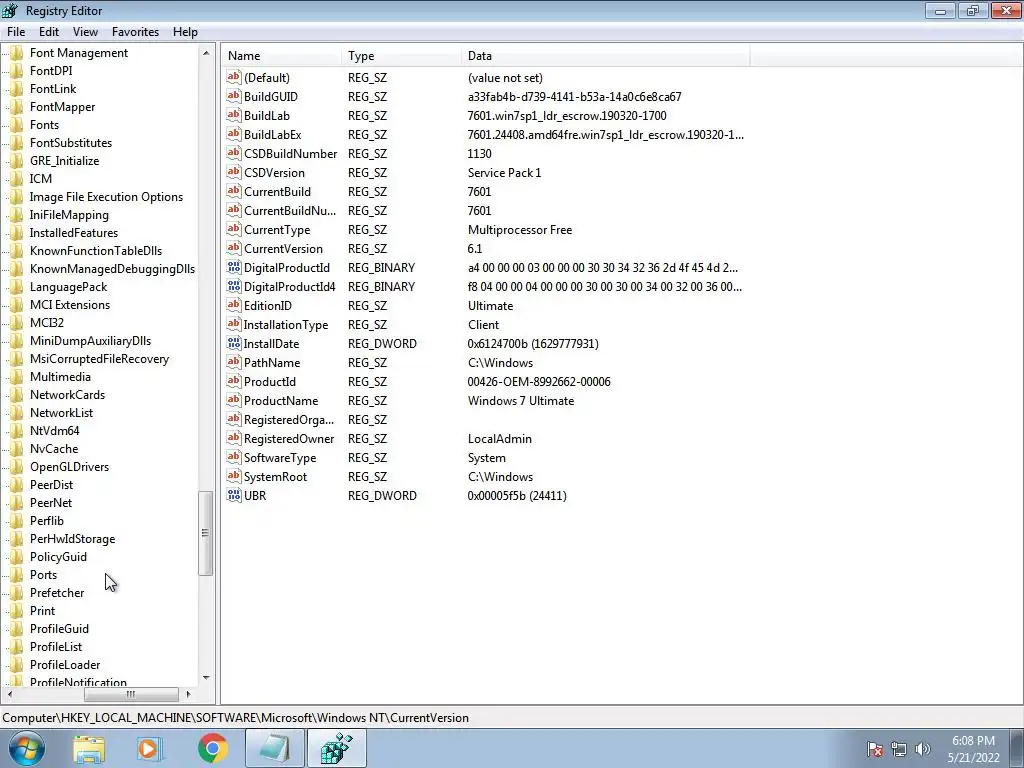Click the folder icon next to Multimedia
This screenshot has width=1024, height=768.
(17, 377)
